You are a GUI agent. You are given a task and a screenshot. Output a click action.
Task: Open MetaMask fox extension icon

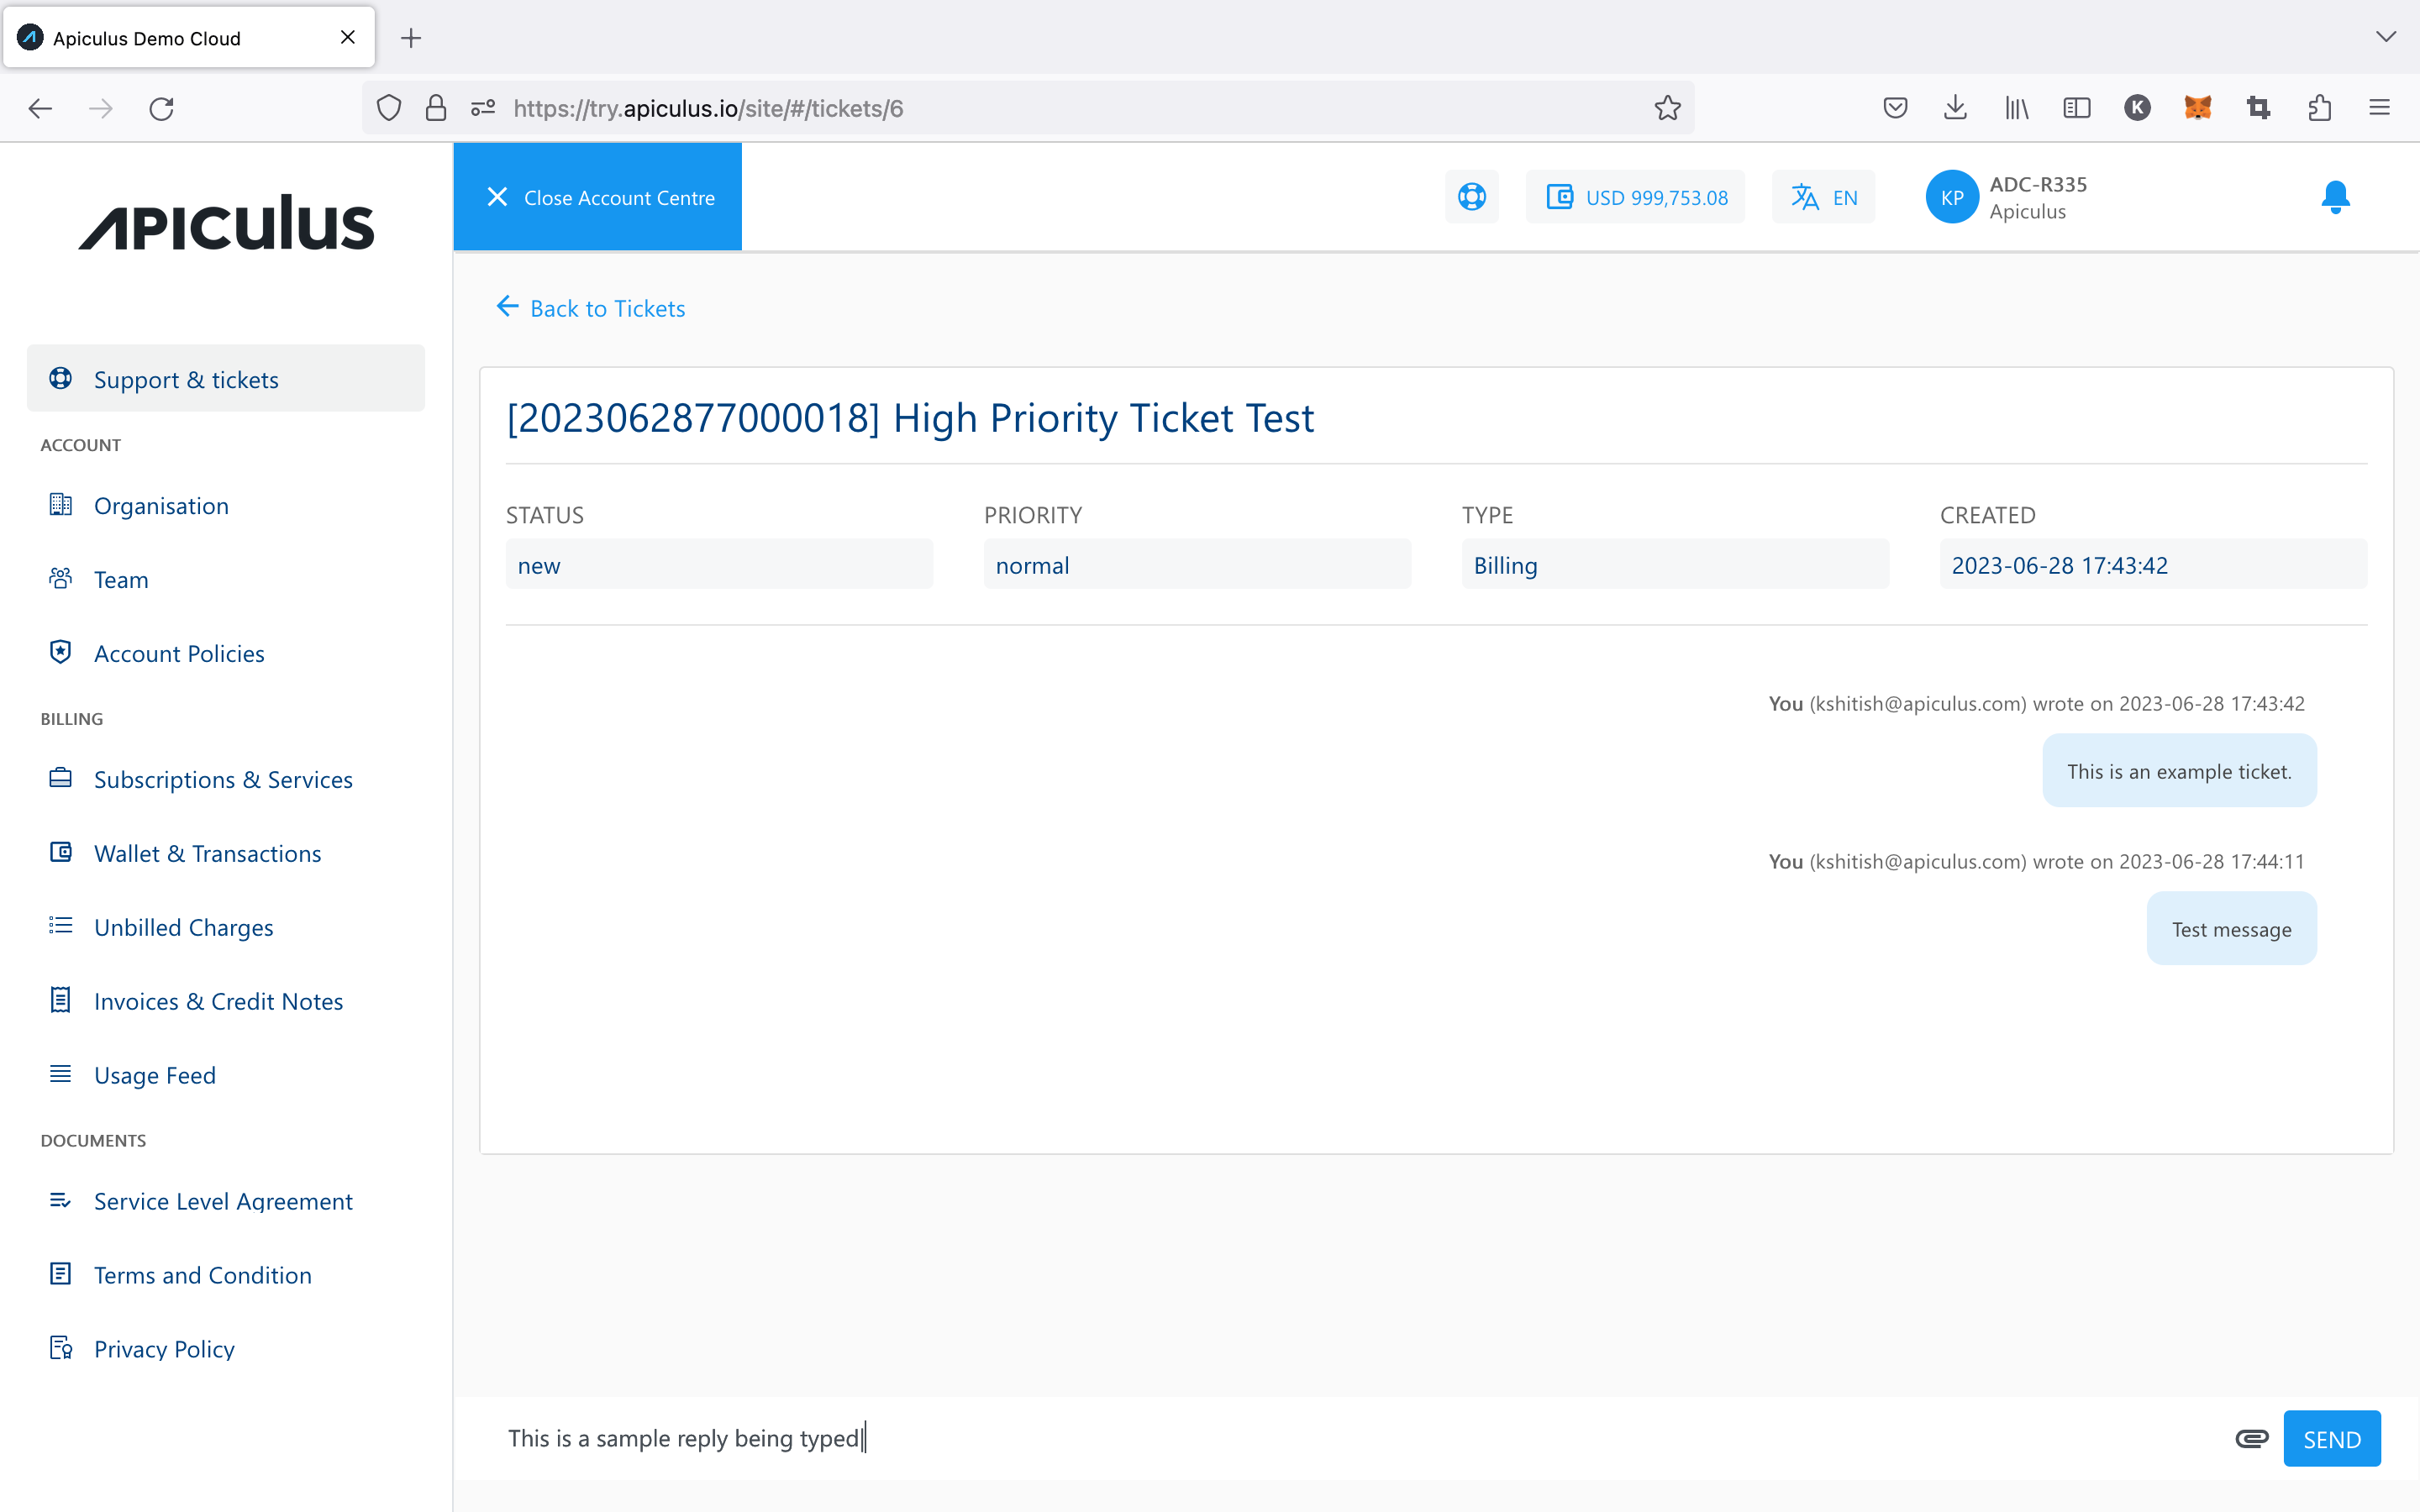tap(2197, 108)
